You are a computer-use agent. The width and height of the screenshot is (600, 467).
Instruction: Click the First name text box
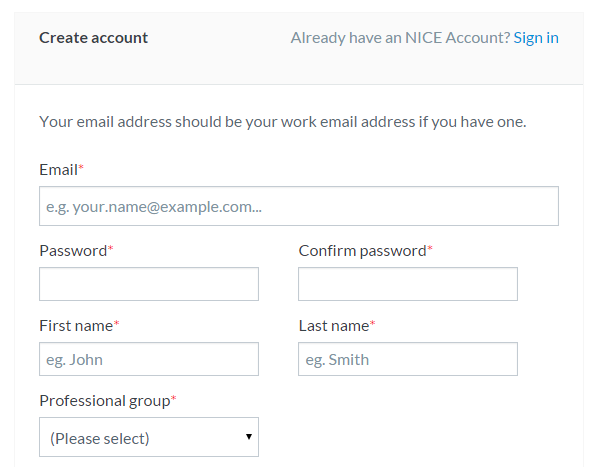[148, 359]
